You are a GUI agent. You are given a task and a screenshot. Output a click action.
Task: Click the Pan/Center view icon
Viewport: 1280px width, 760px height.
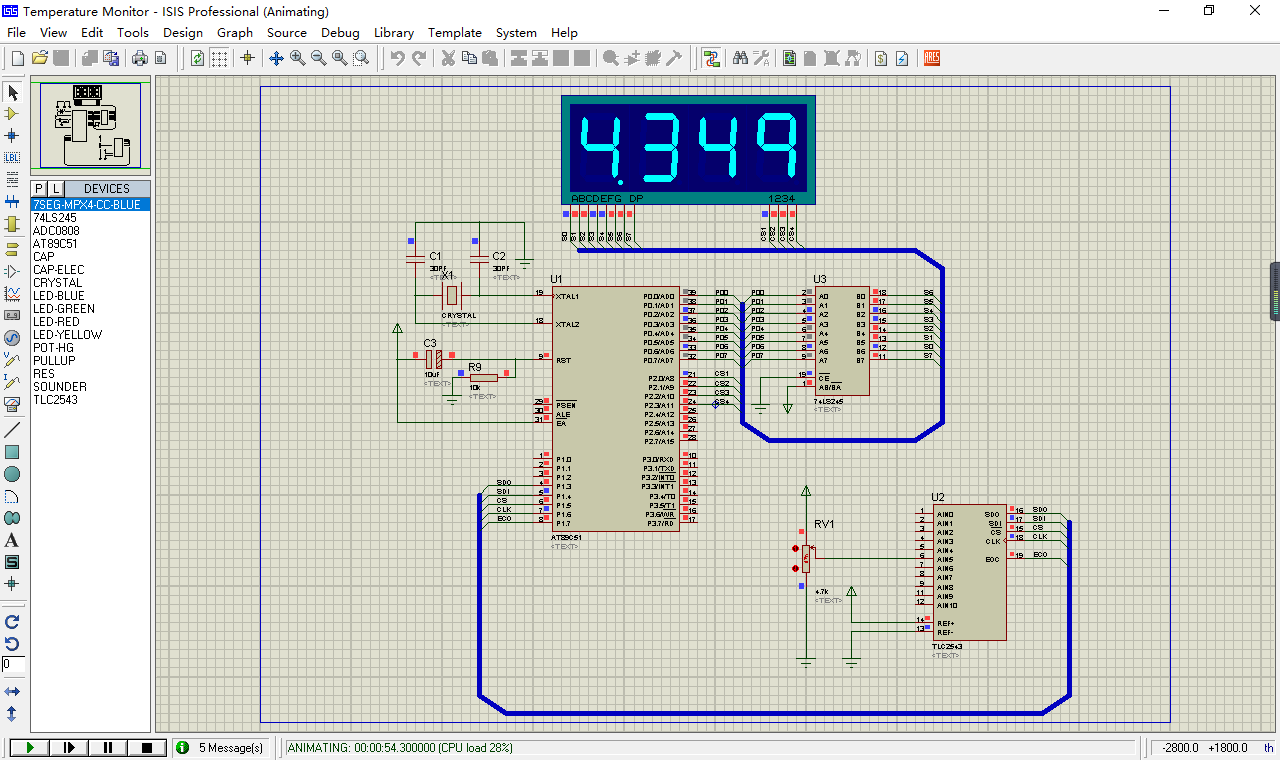277,58
